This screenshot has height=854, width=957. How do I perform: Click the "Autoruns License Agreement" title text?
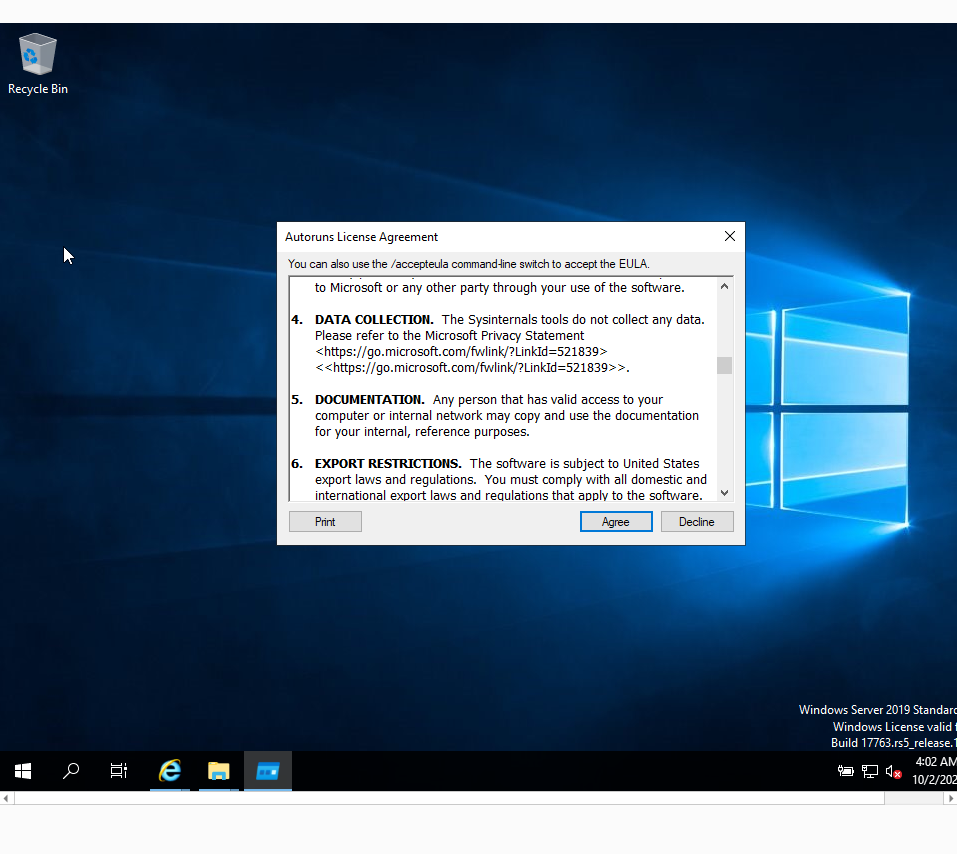click(x=361, y=237)
